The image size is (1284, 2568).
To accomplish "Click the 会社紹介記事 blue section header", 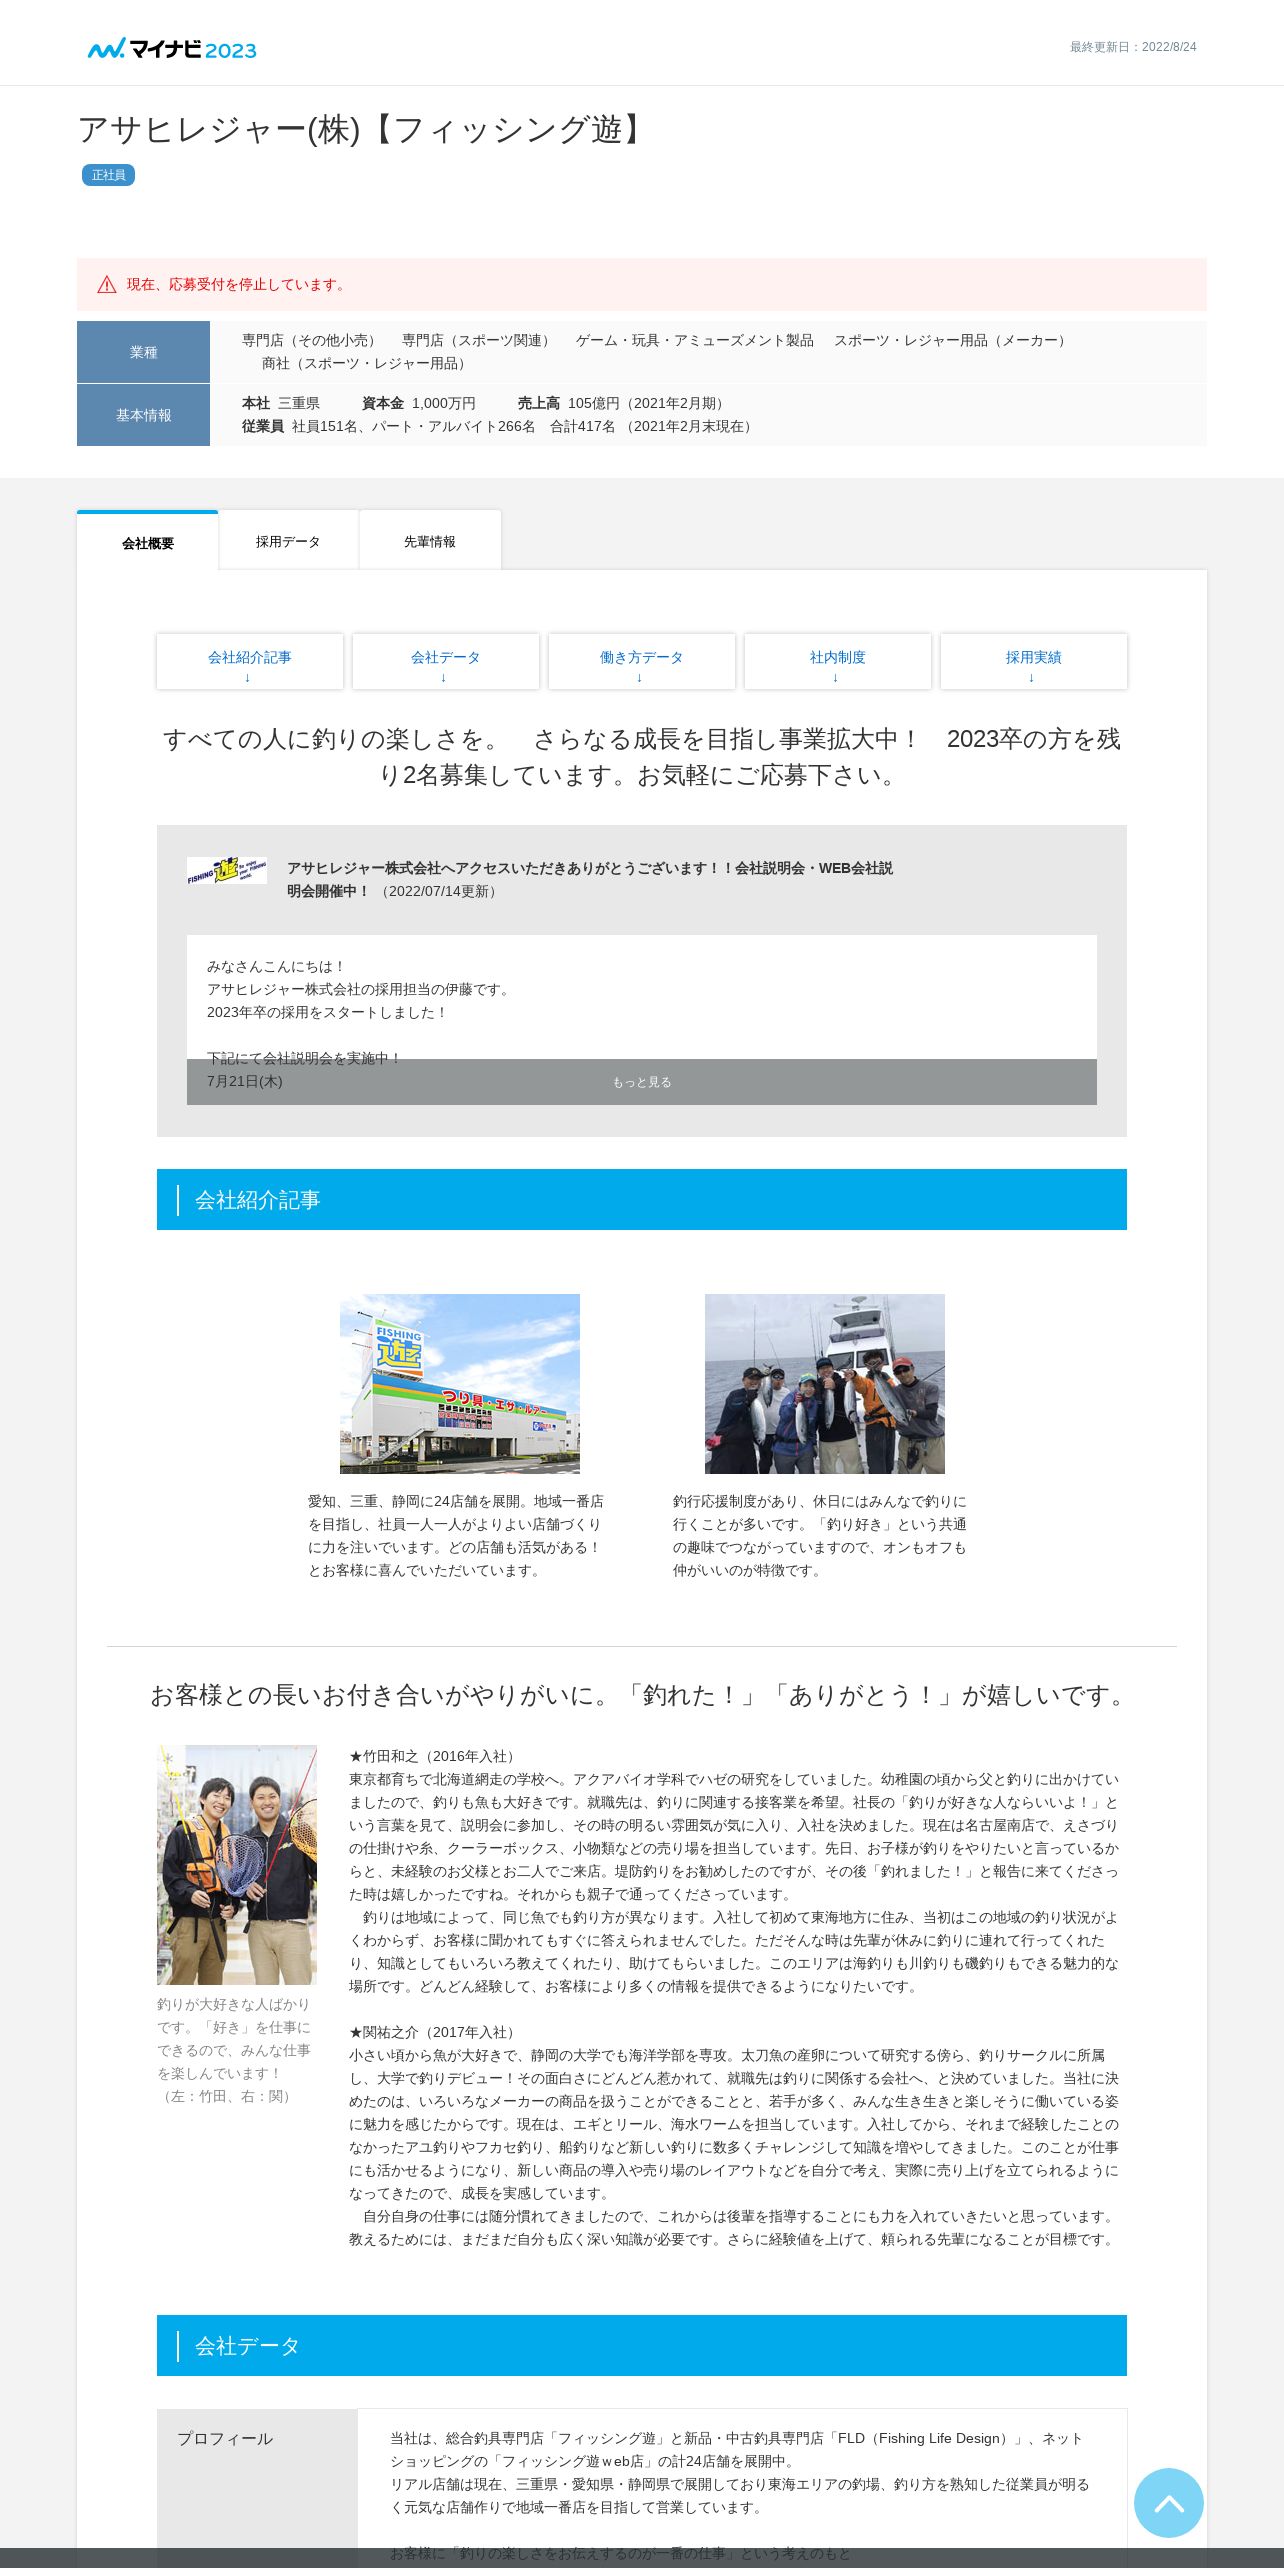I will (642, 1200).
